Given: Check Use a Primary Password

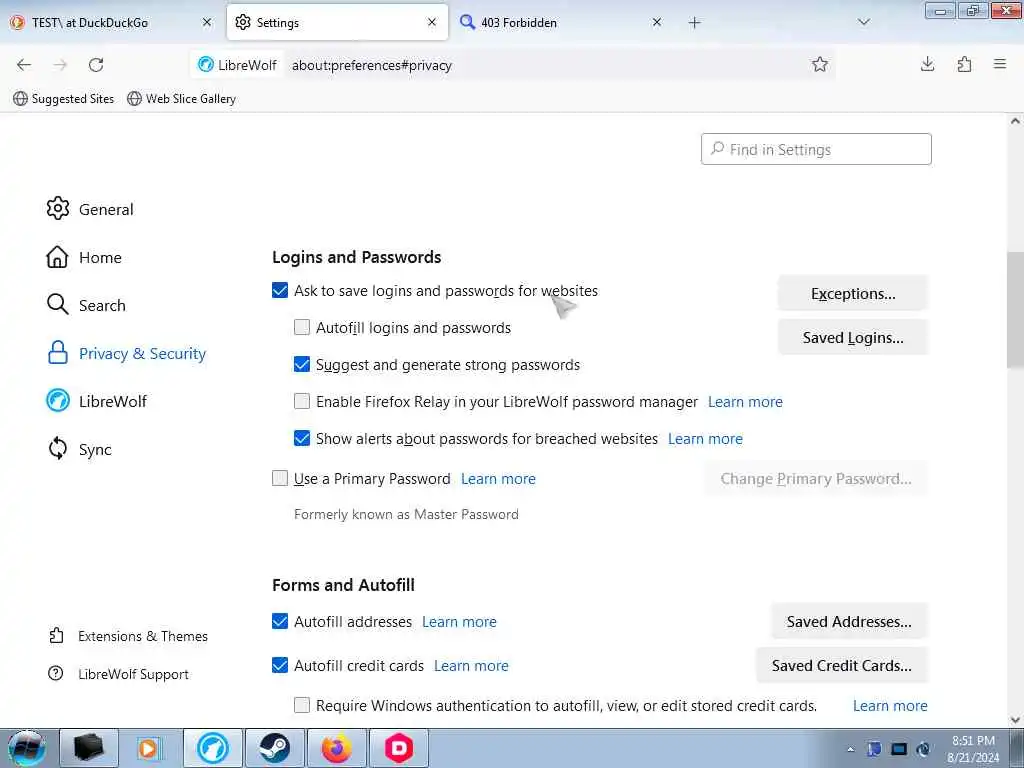Looking at the screenshot, I should point(280,479).
